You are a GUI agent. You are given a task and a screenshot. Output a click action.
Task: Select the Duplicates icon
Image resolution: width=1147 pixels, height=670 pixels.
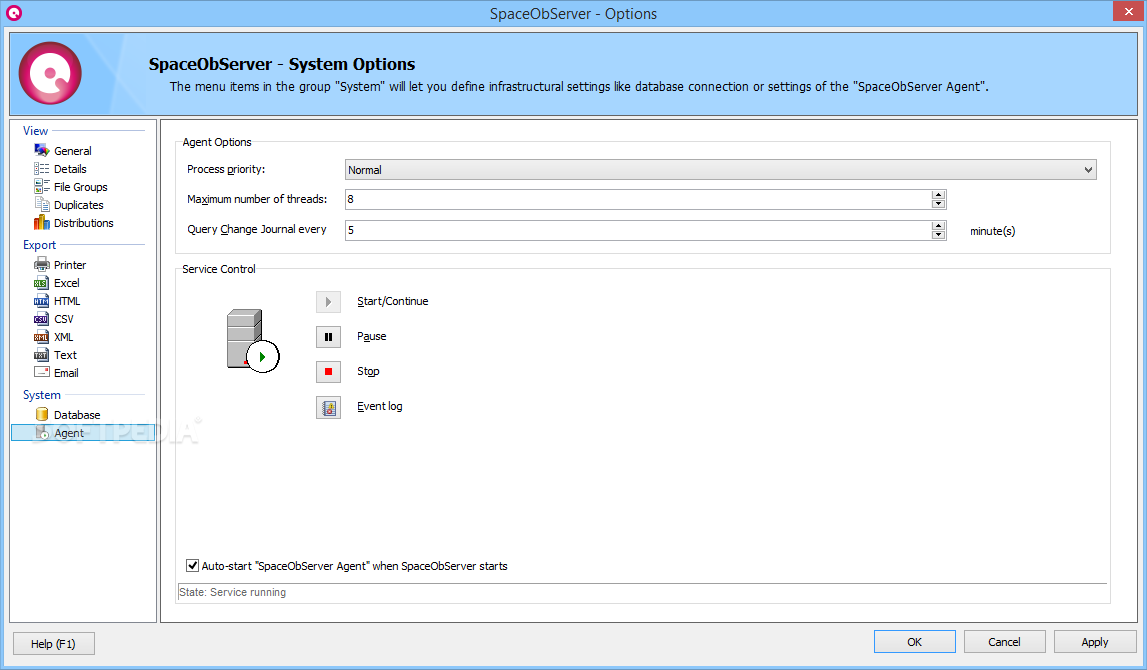(x=42, y=205)
